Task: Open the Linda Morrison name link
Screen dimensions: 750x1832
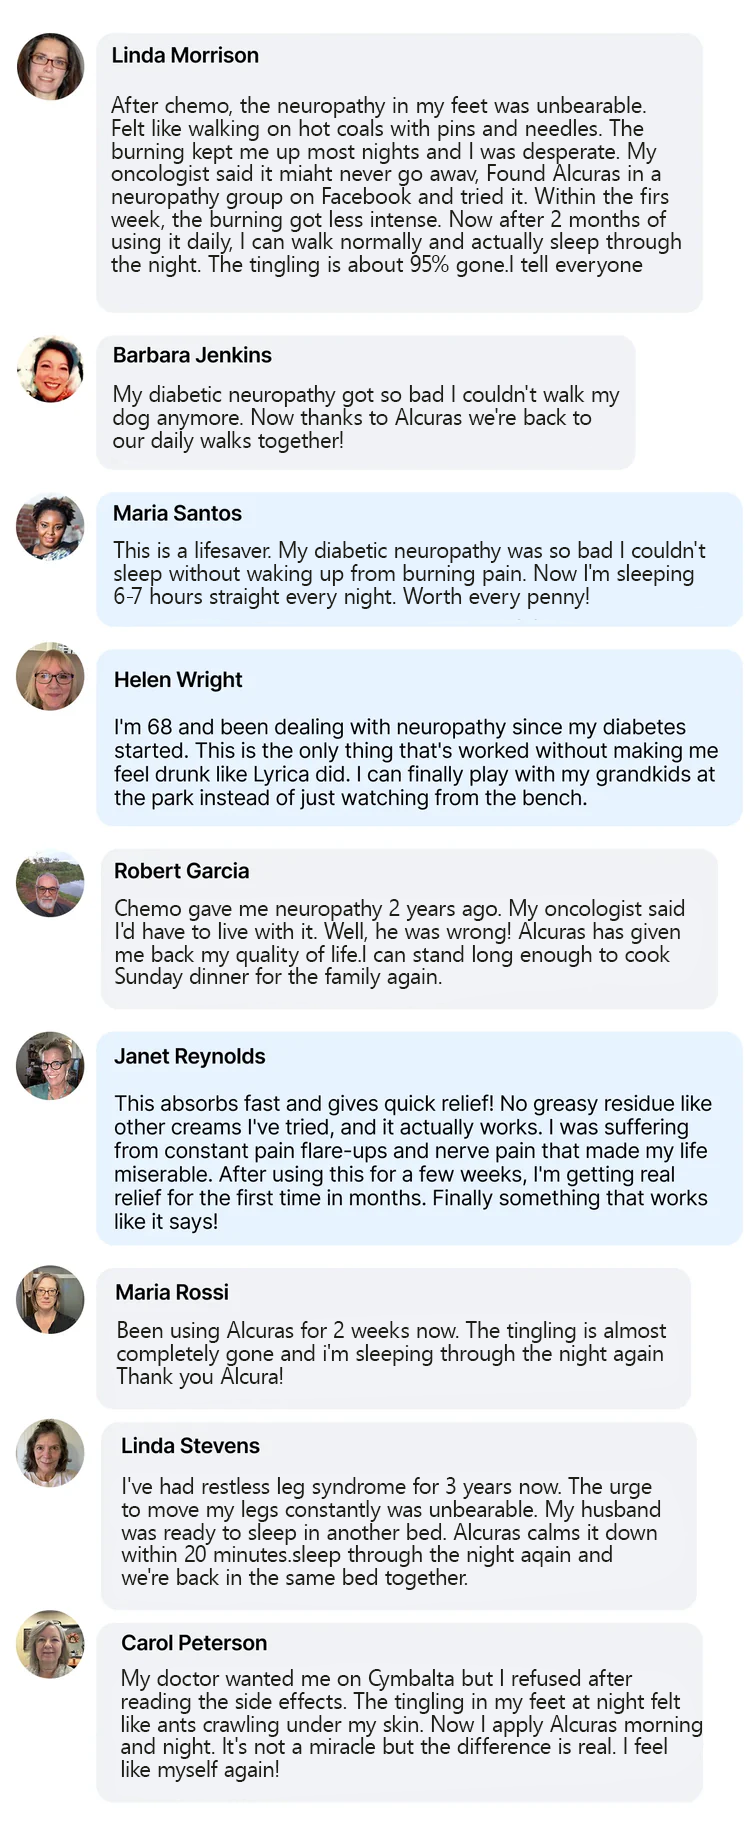Action: 185,56
